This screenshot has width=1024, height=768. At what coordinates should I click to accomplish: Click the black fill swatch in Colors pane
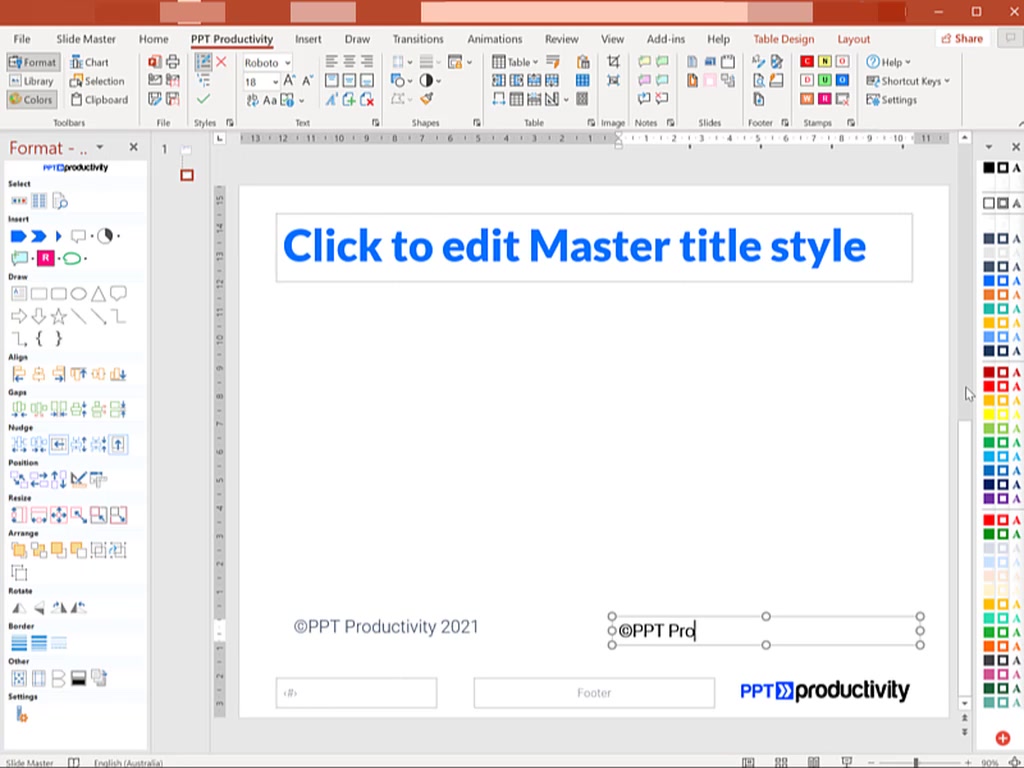[989, 168]
